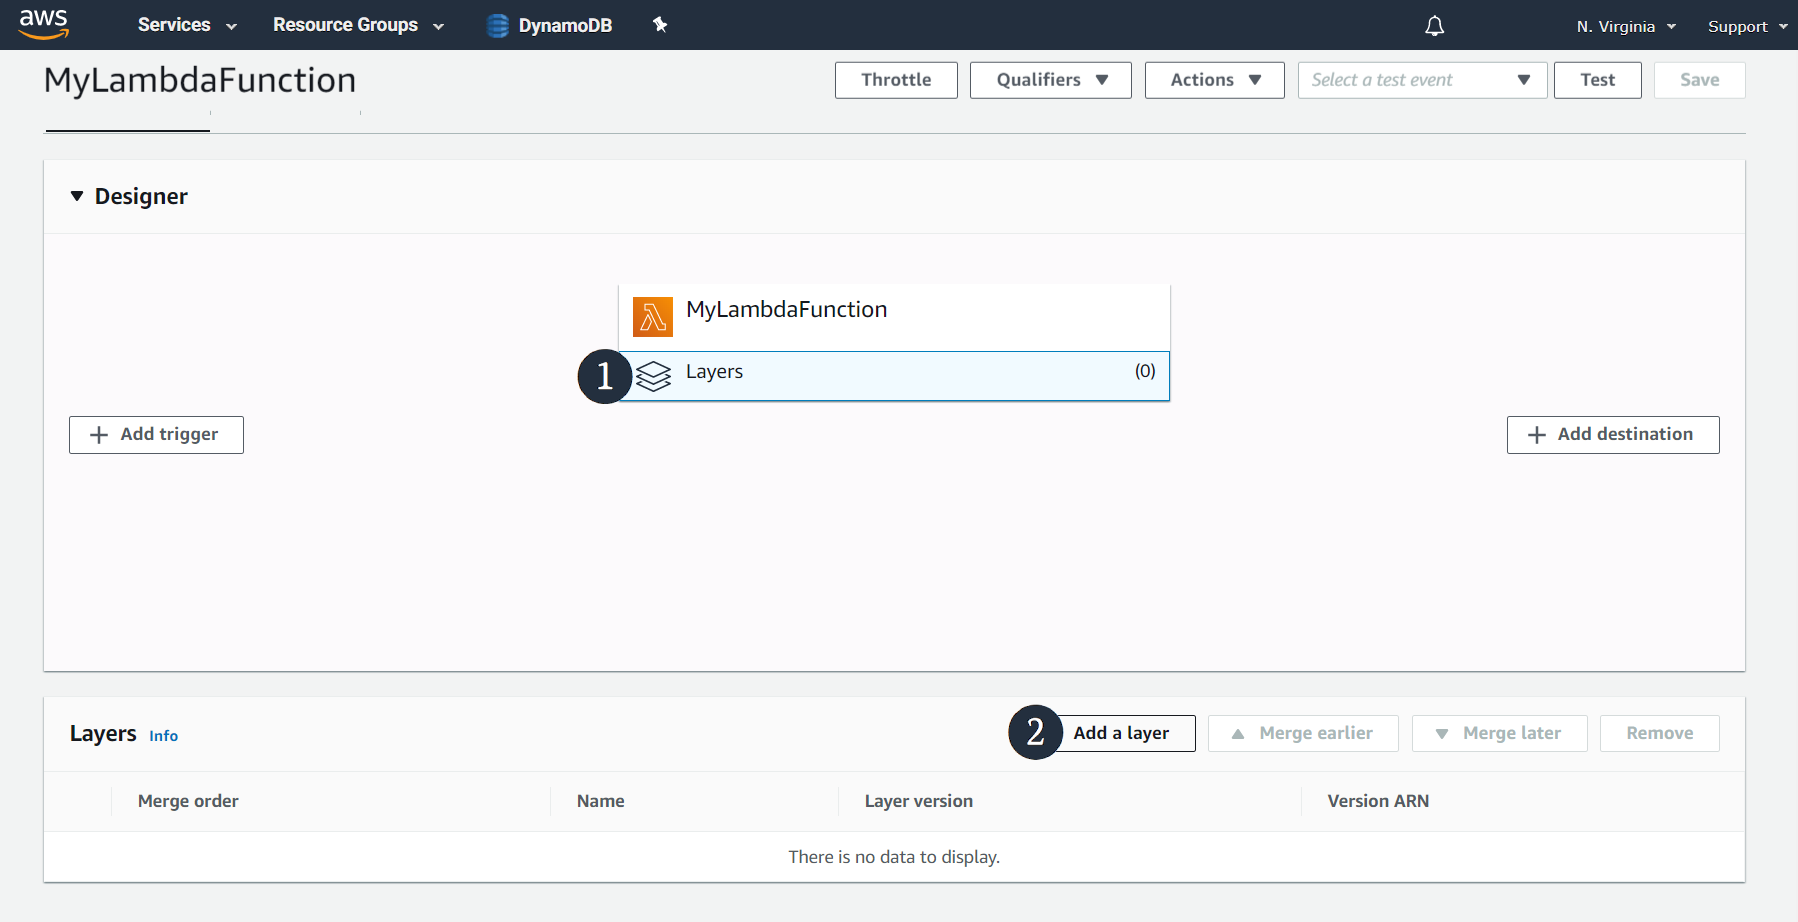Click the Merge order column header

coord(188,801)
